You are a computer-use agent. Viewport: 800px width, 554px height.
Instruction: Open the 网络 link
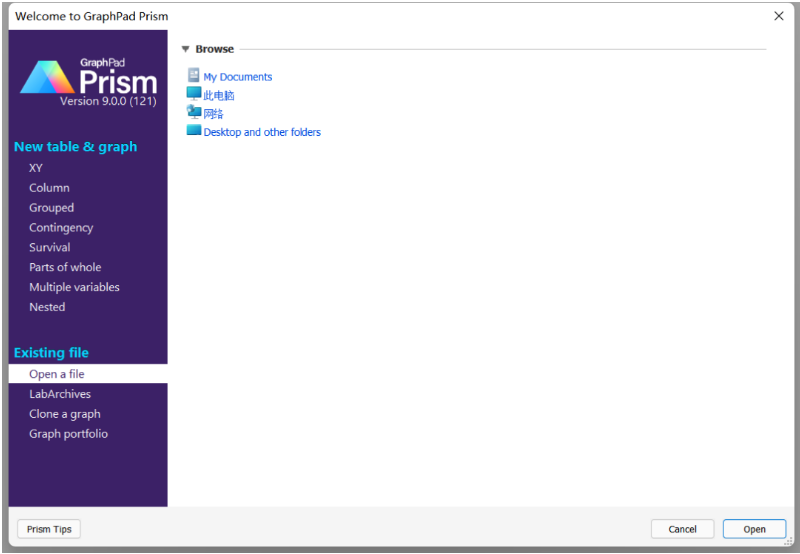pyautogui.click(x=213, y=114)
